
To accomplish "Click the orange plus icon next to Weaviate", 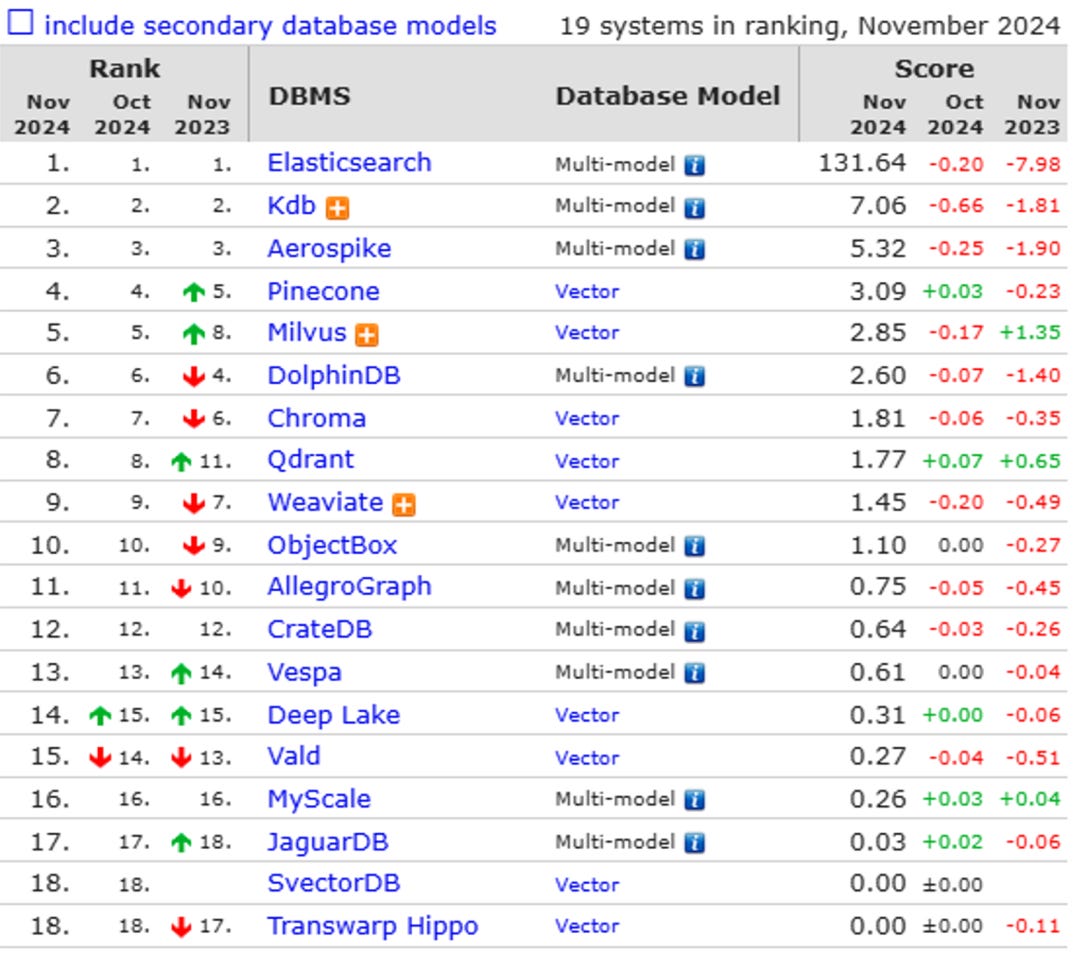I will point(404,505).
